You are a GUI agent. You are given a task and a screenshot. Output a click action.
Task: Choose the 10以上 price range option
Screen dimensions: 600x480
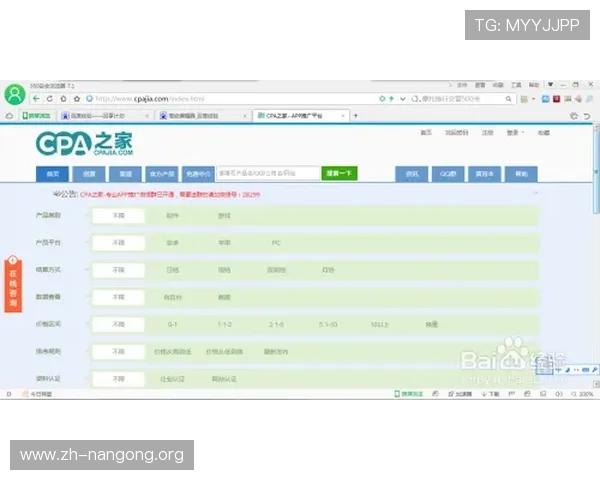[380, 325]
